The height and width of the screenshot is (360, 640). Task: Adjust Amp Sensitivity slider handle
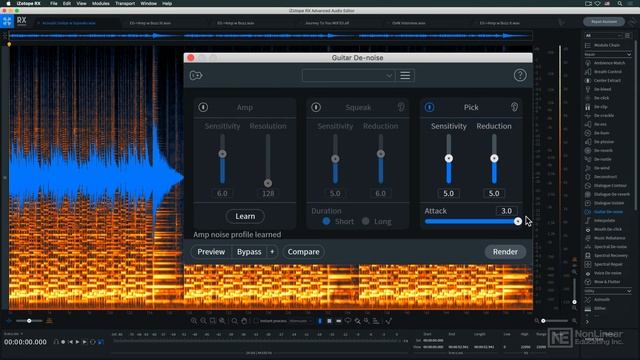click(222, 154)
